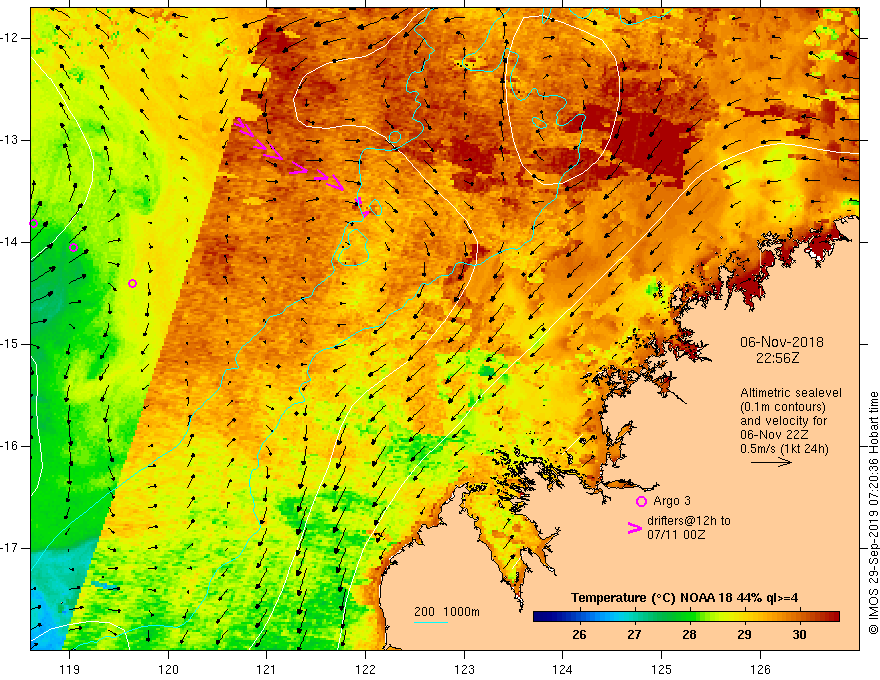Click the 119 longitude axis label
This screenshot has height=680, width=880.
point(70,669)
